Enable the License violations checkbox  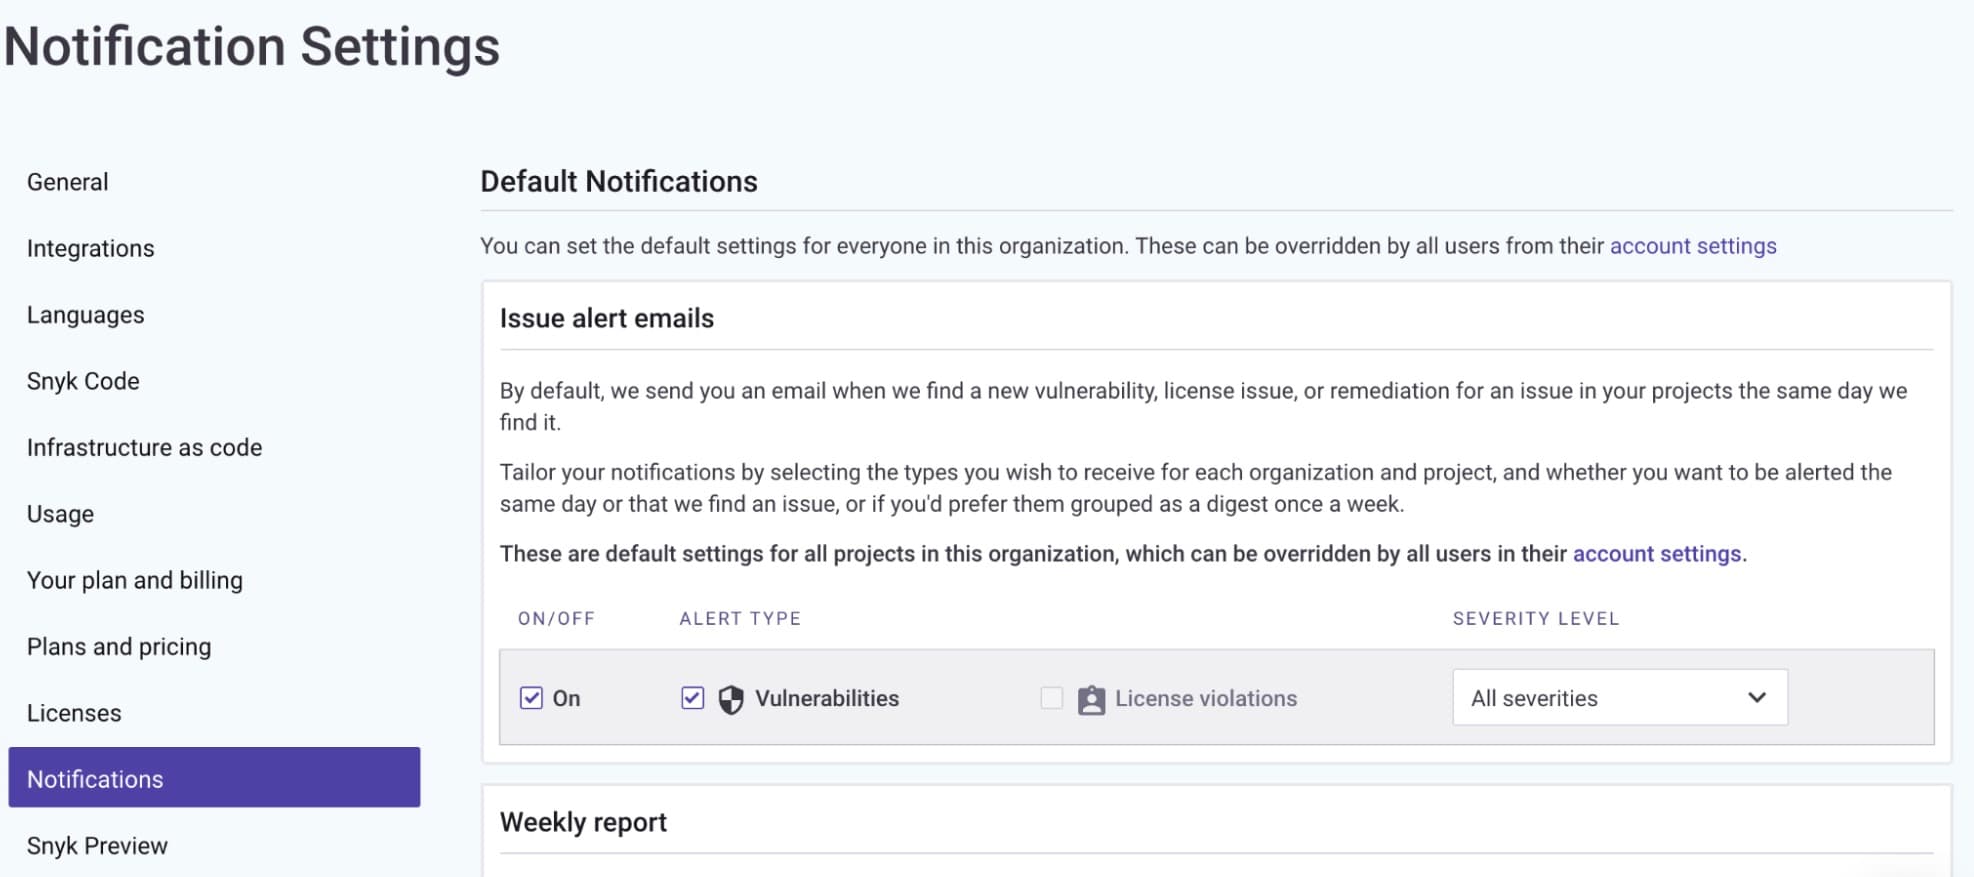[1051, 698]
